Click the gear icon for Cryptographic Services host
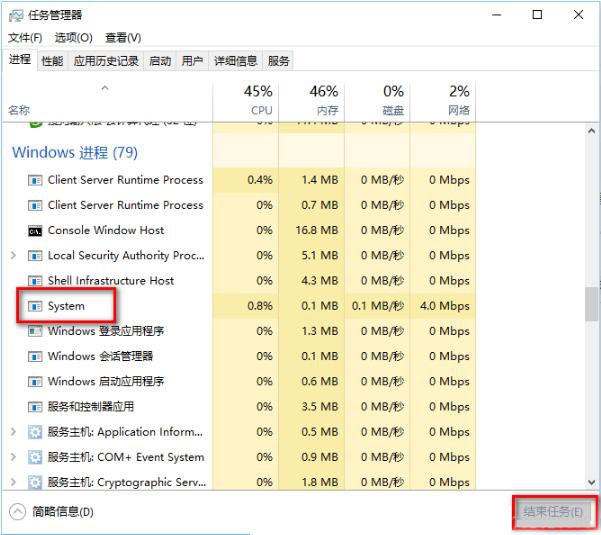The height and width of the screenshot is (535, 601). (x=35, y=482)
